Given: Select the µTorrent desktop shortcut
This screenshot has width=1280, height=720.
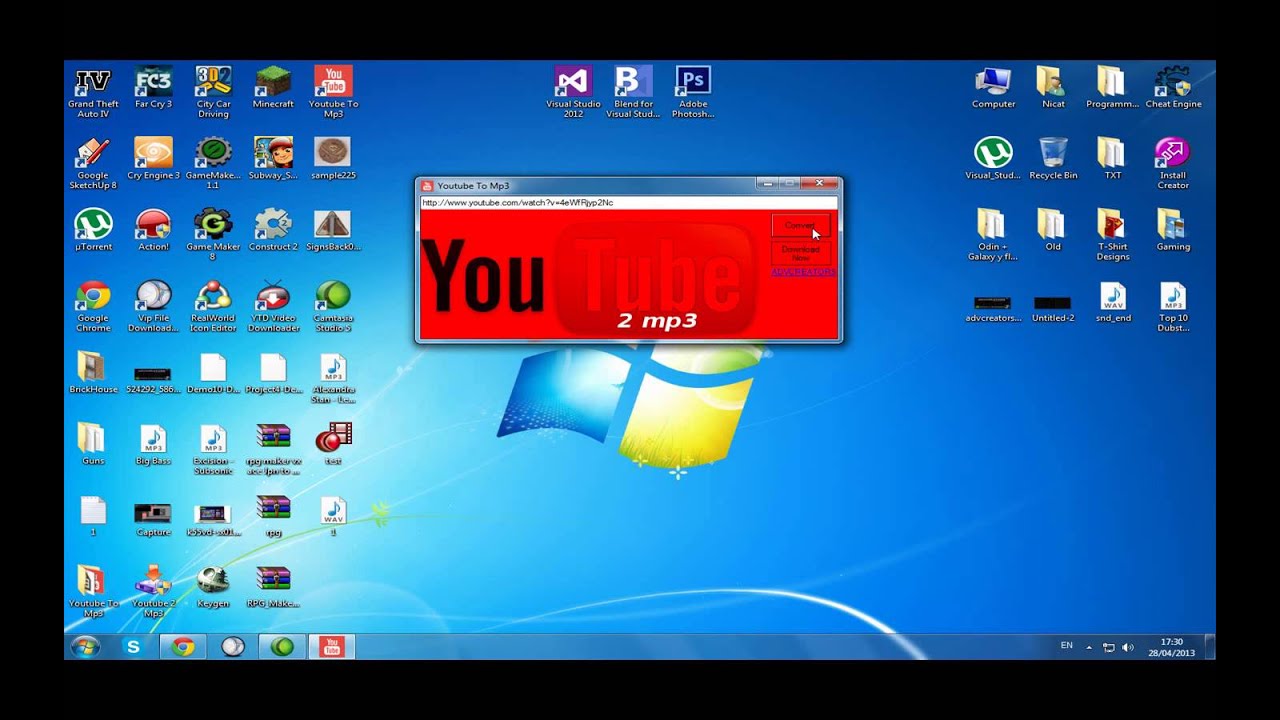Looking at the screenshot, I should [x=93, y=230].
